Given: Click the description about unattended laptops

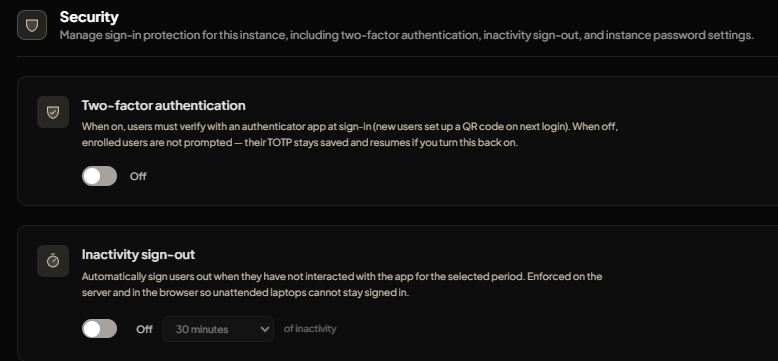Looking at the screenshot, I should tap(342, 284).
